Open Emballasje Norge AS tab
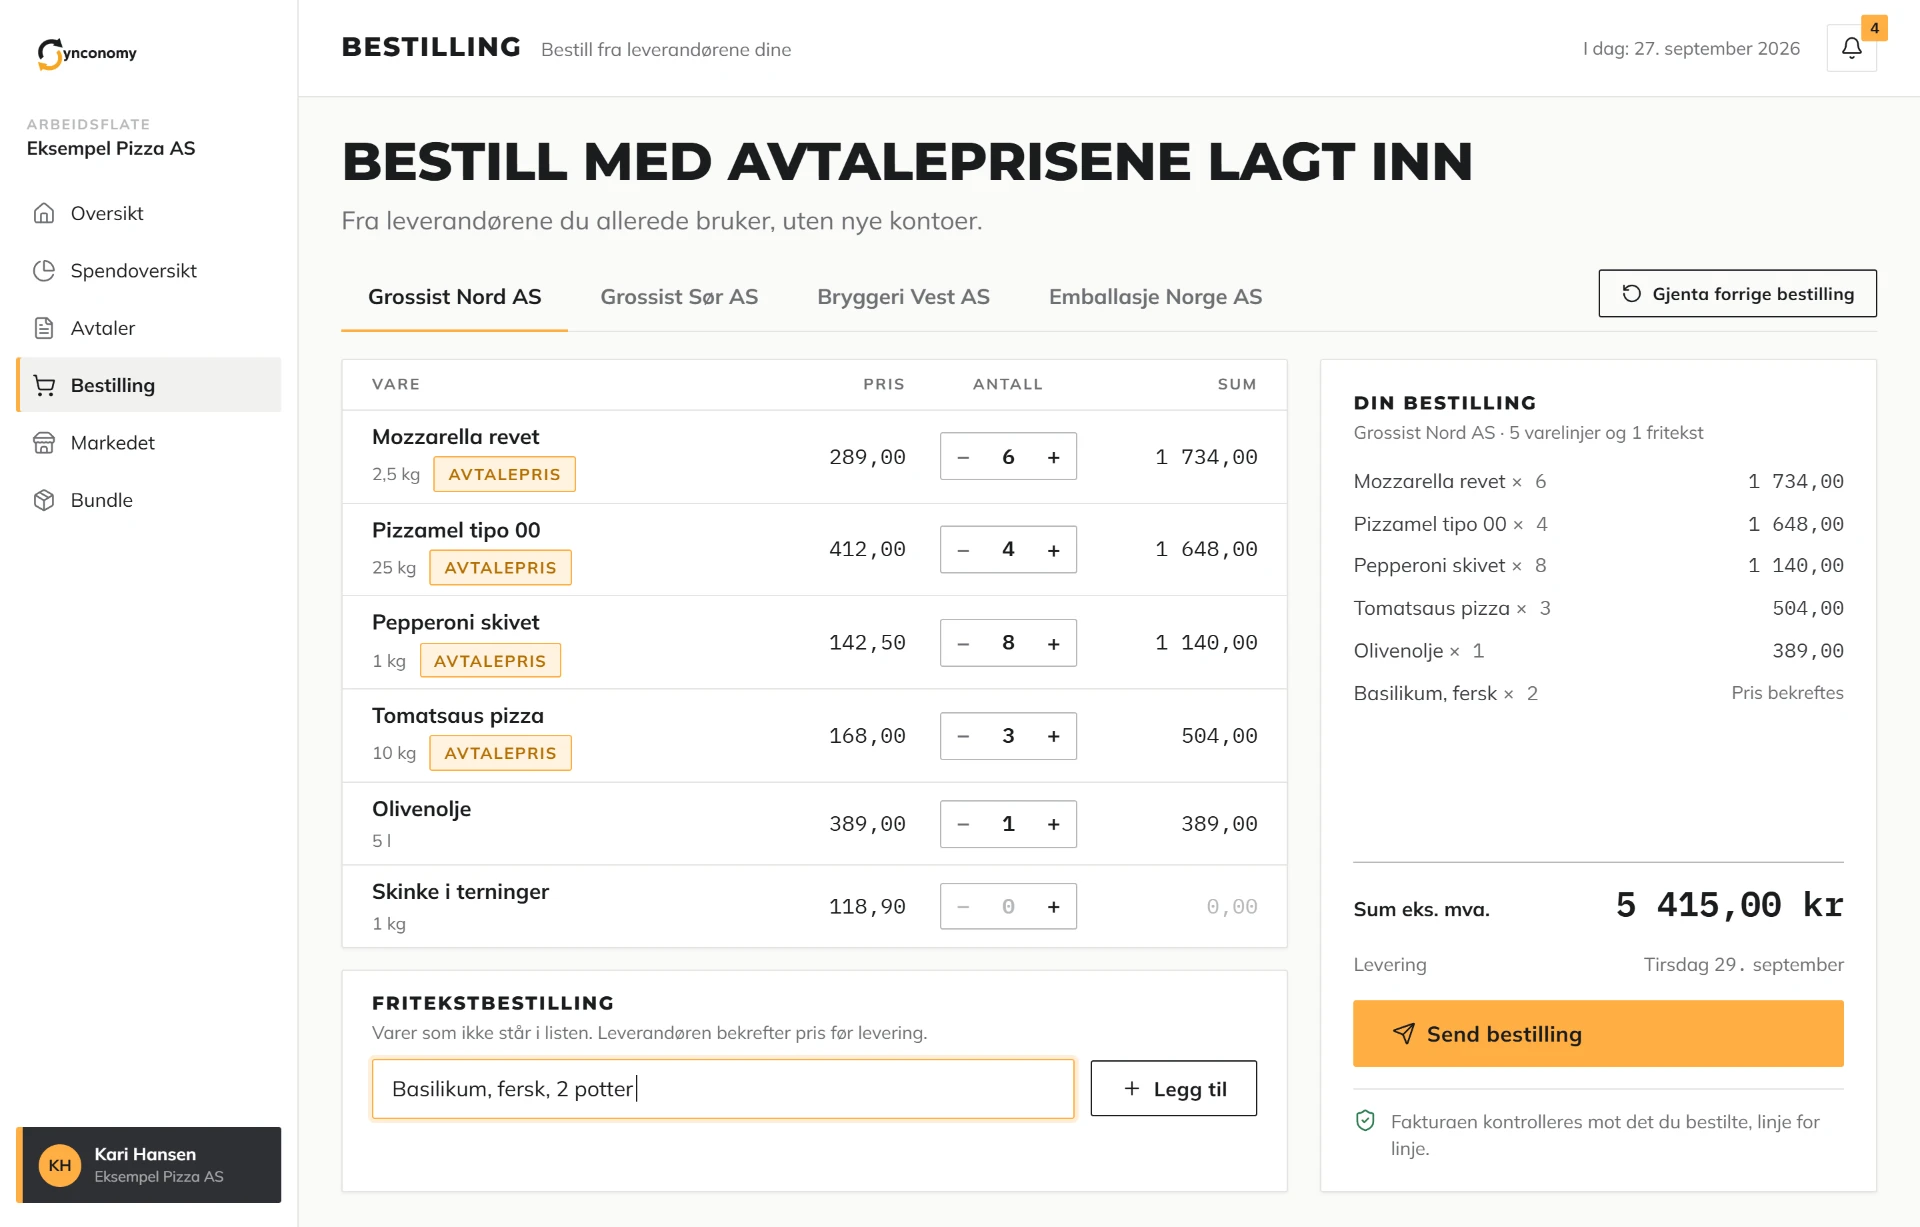Screen dimensions: 1920x1227 click(x=1155, y=297)
